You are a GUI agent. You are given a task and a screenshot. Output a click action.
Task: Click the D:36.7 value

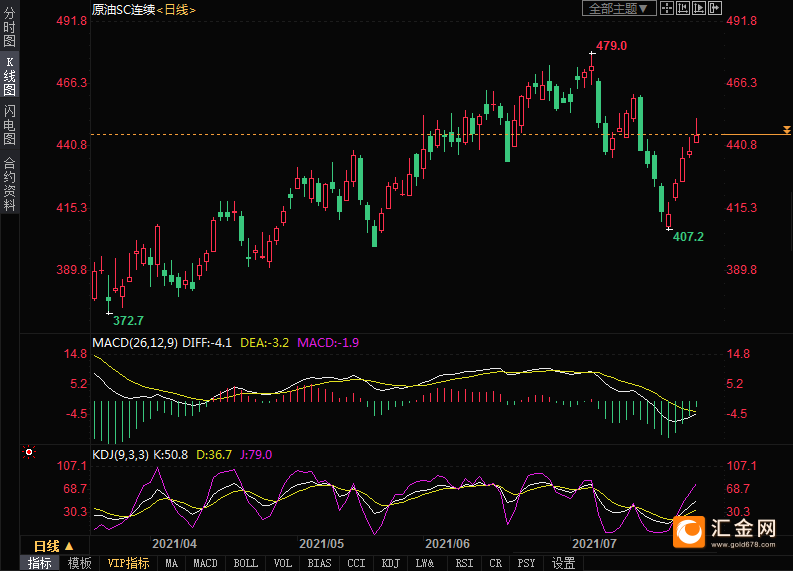214,455
